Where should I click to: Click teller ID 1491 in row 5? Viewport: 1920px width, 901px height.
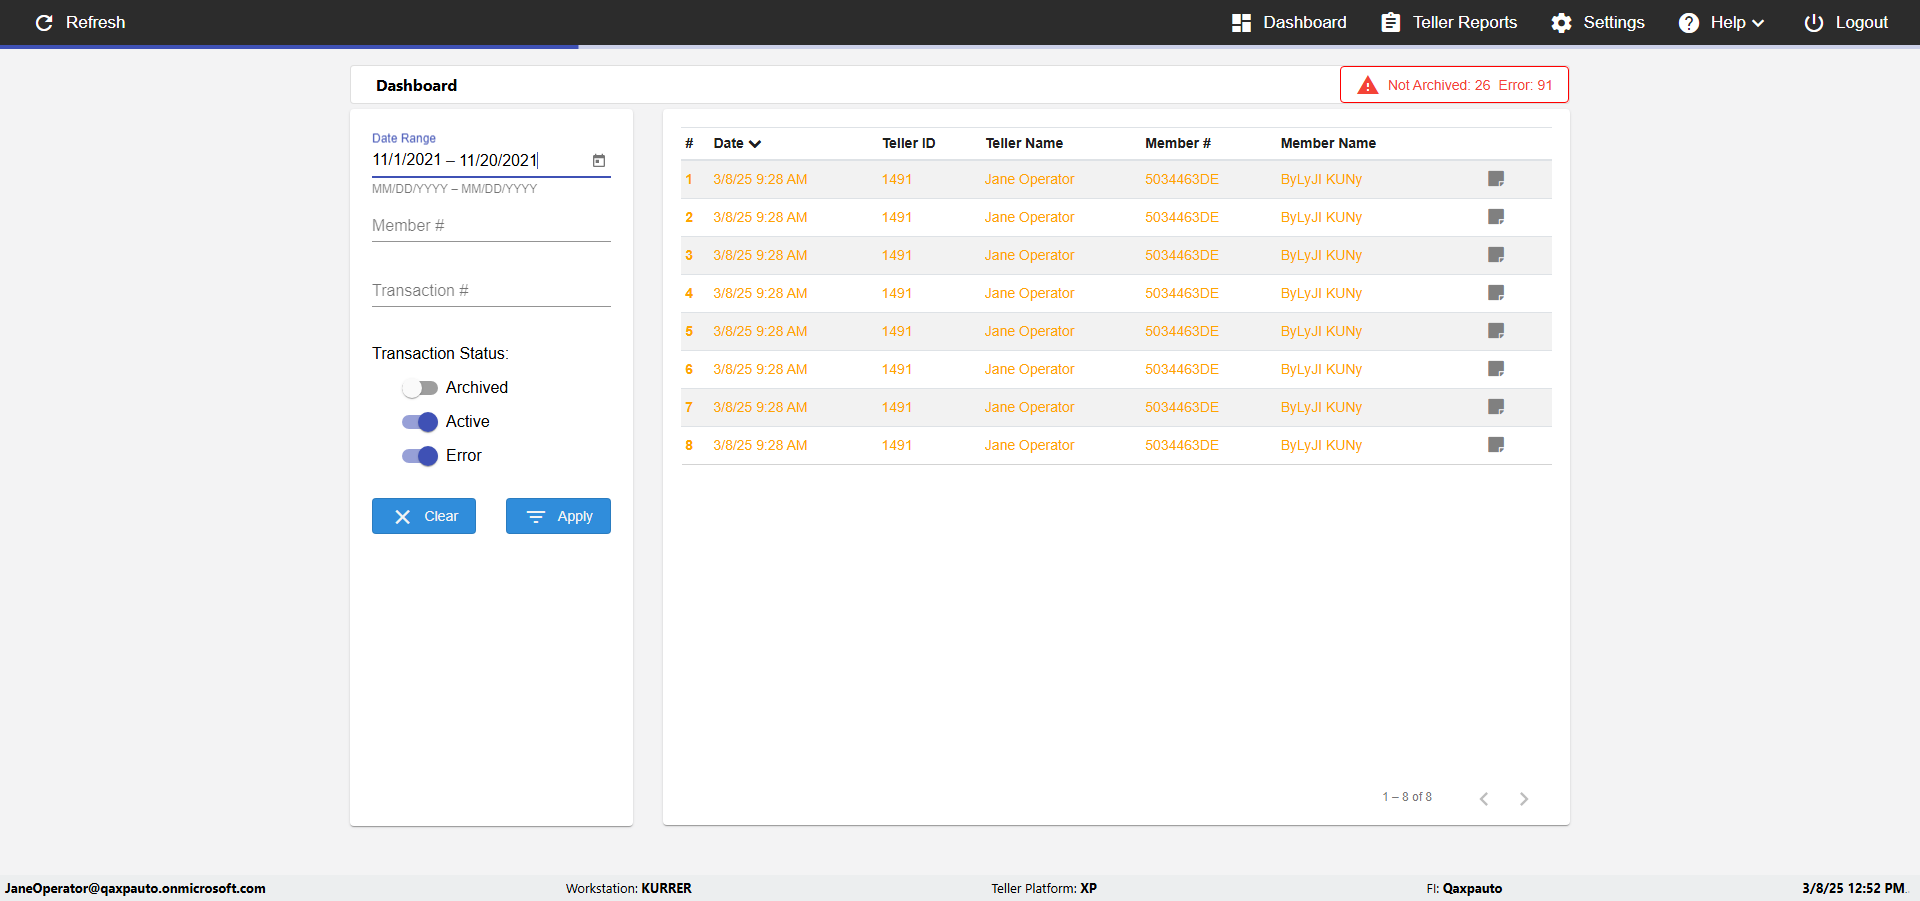tap(897, 332)
